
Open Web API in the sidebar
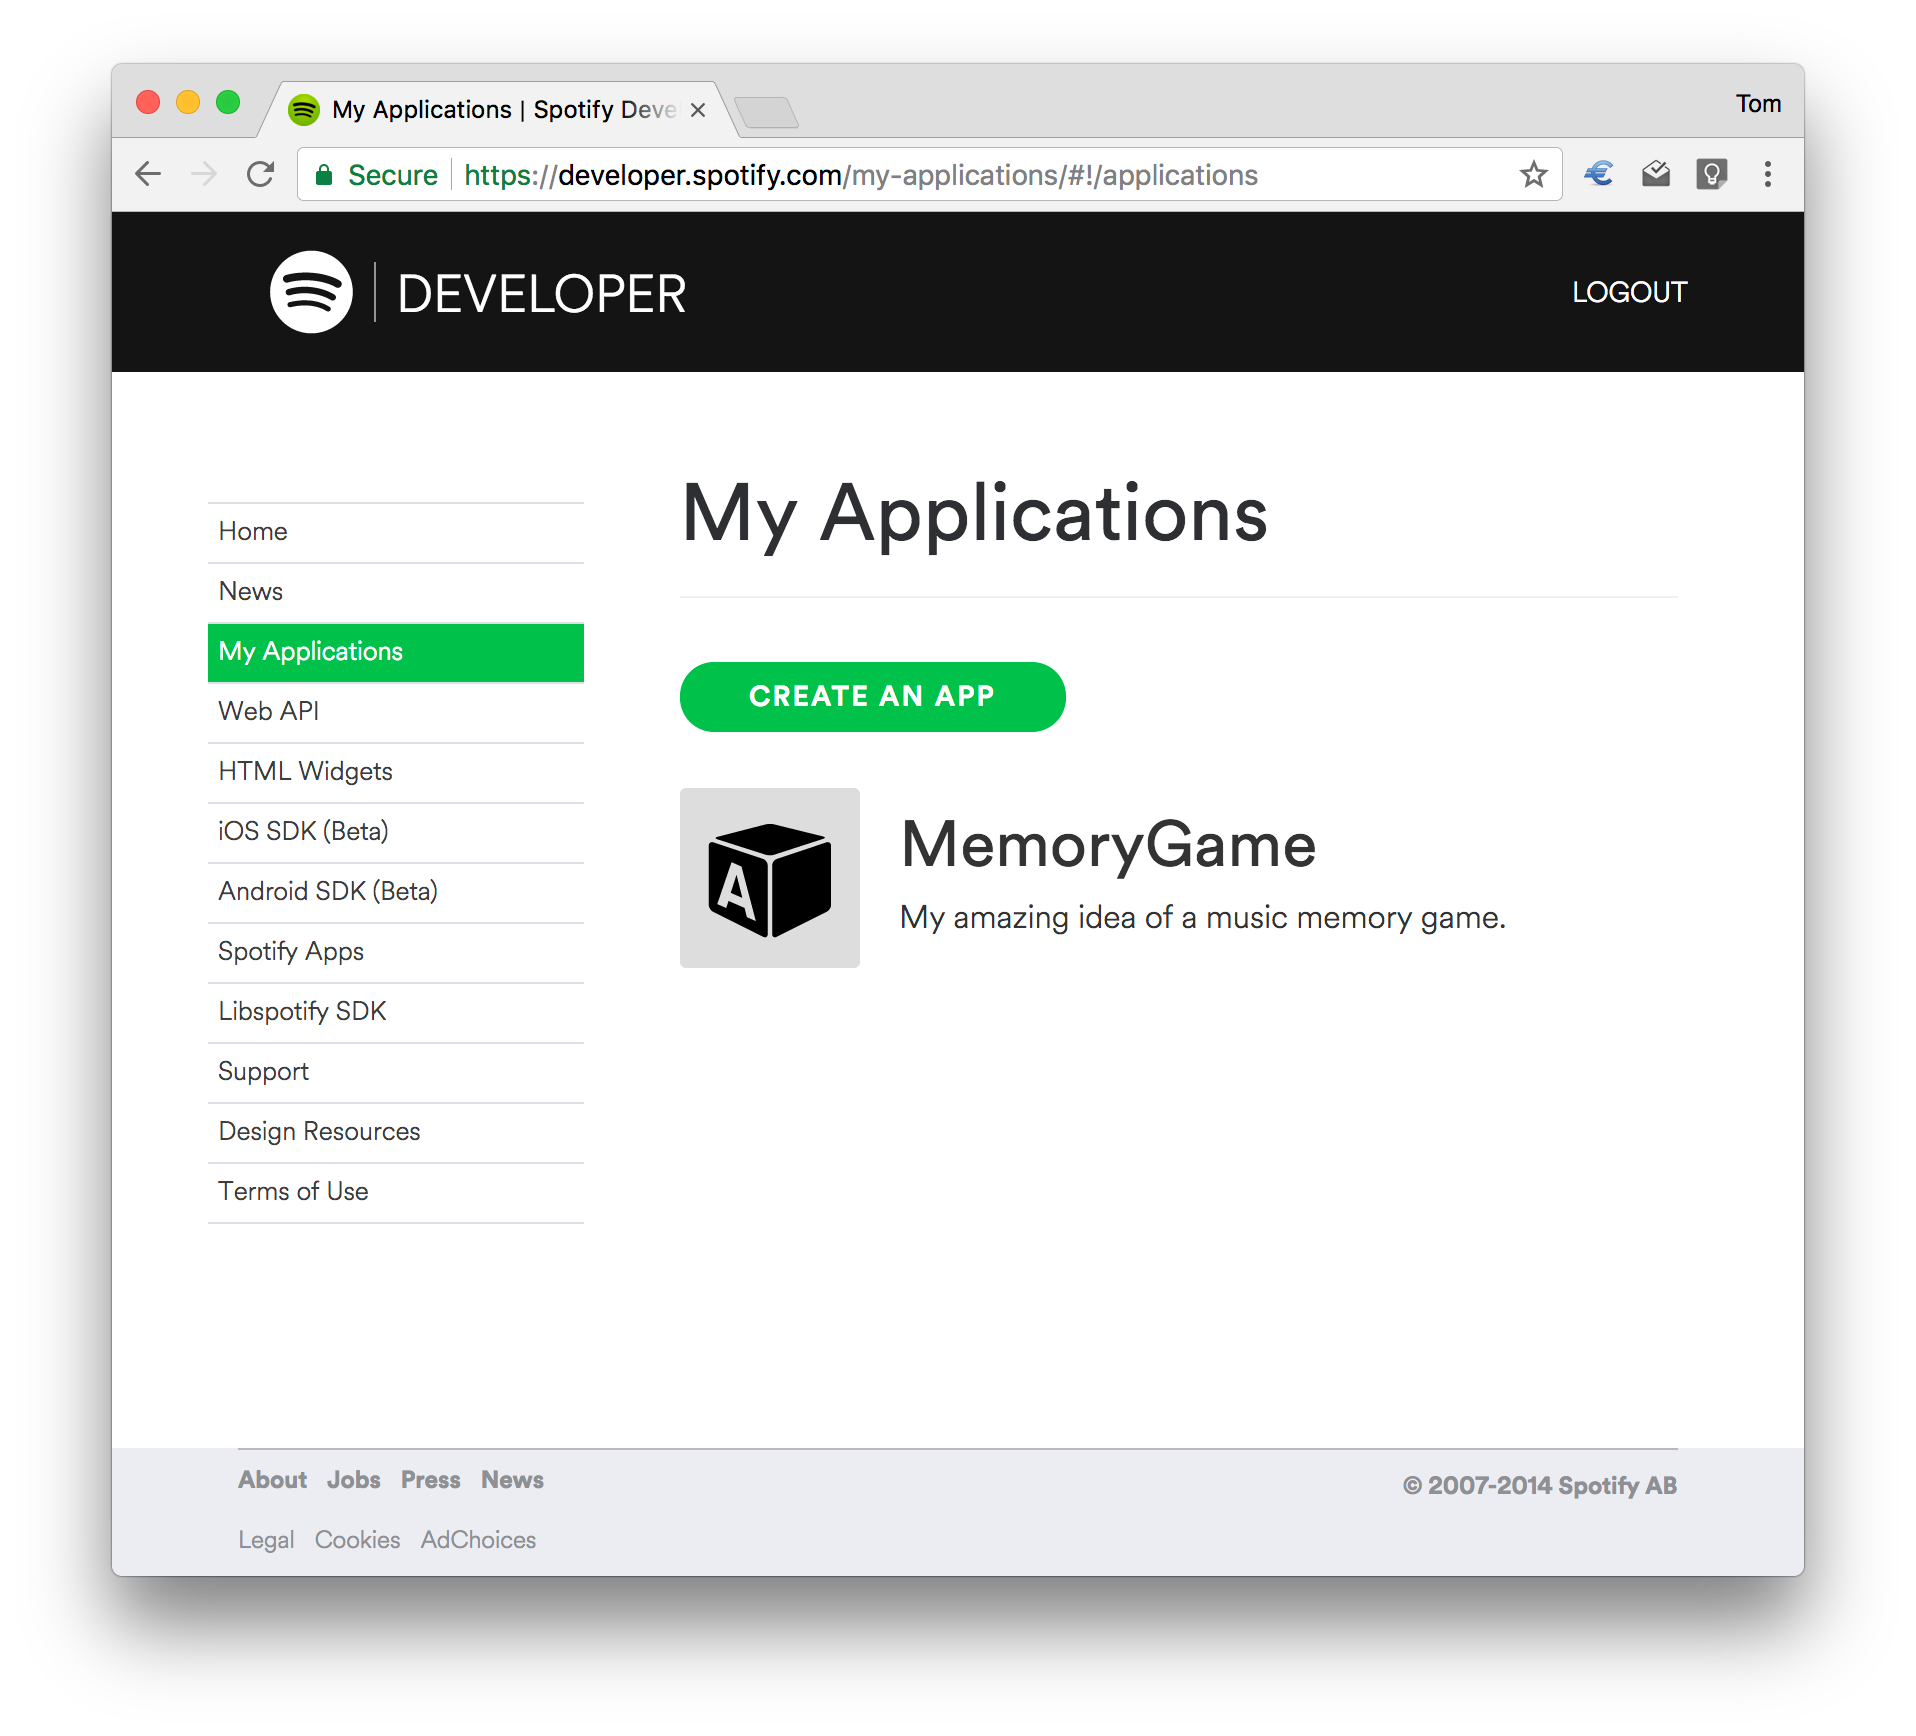(x=396, y=712)
